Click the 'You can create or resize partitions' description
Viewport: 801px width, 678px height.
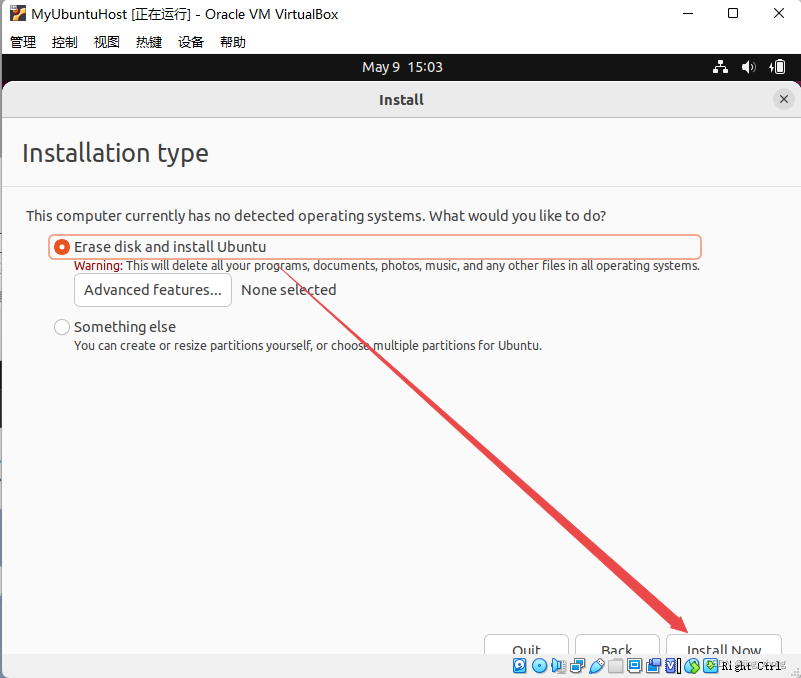click(308, 346)
